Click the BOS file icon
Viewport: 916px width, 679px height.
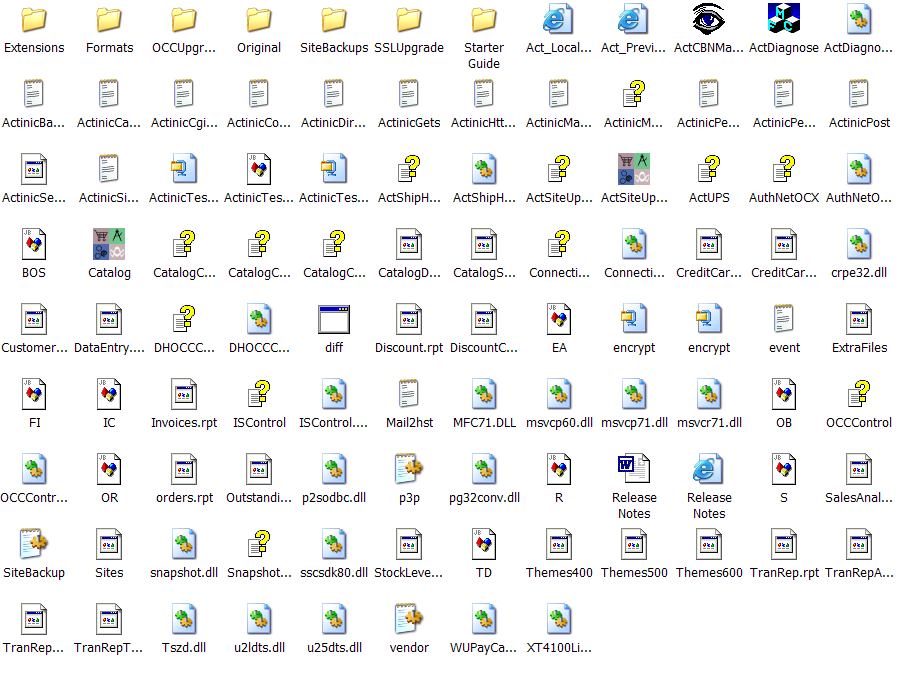coord(34,245)
